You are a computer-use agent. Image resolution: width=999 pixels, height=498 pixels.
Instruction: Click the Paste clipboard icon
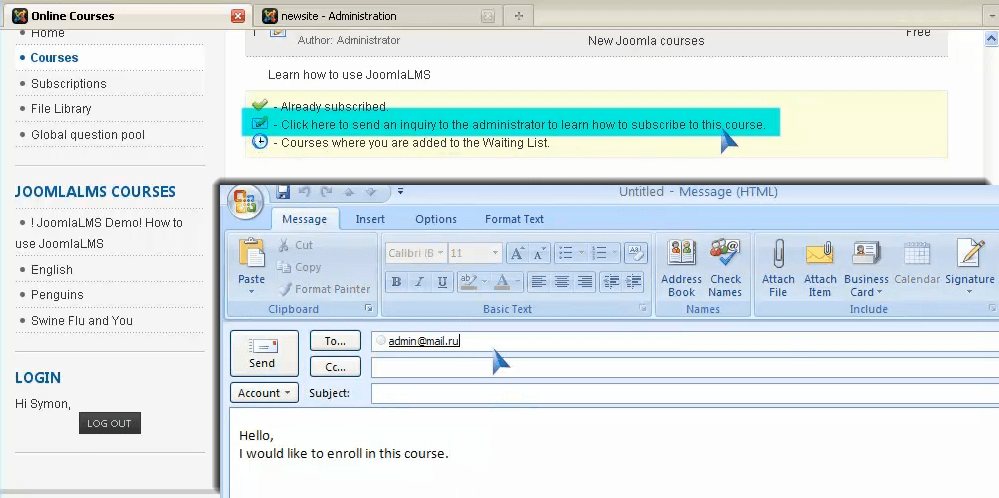click(x=252, y=253)
